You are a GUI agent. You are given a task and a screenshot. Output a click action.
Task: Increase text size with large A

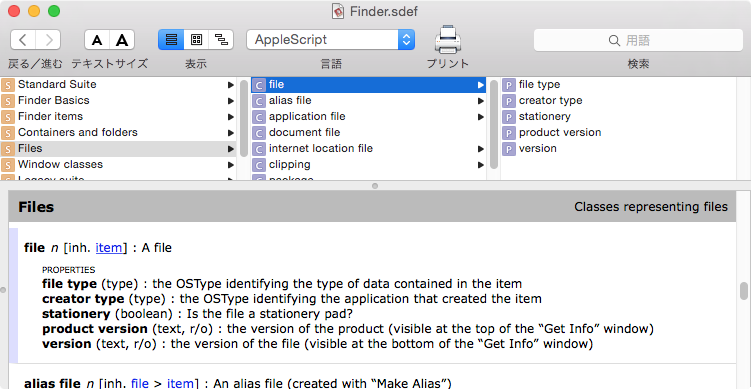click(x=122, y=40)
